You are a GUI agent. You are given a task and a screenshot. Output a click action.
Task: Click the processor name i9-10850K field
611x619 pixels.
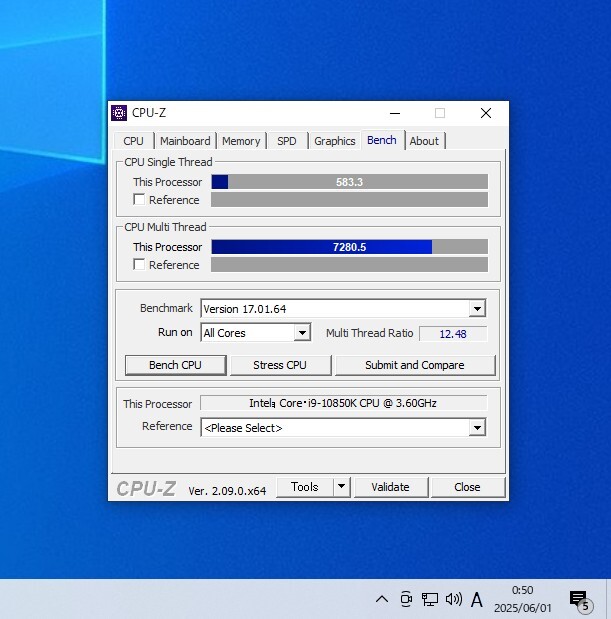[x=343, y=403]
